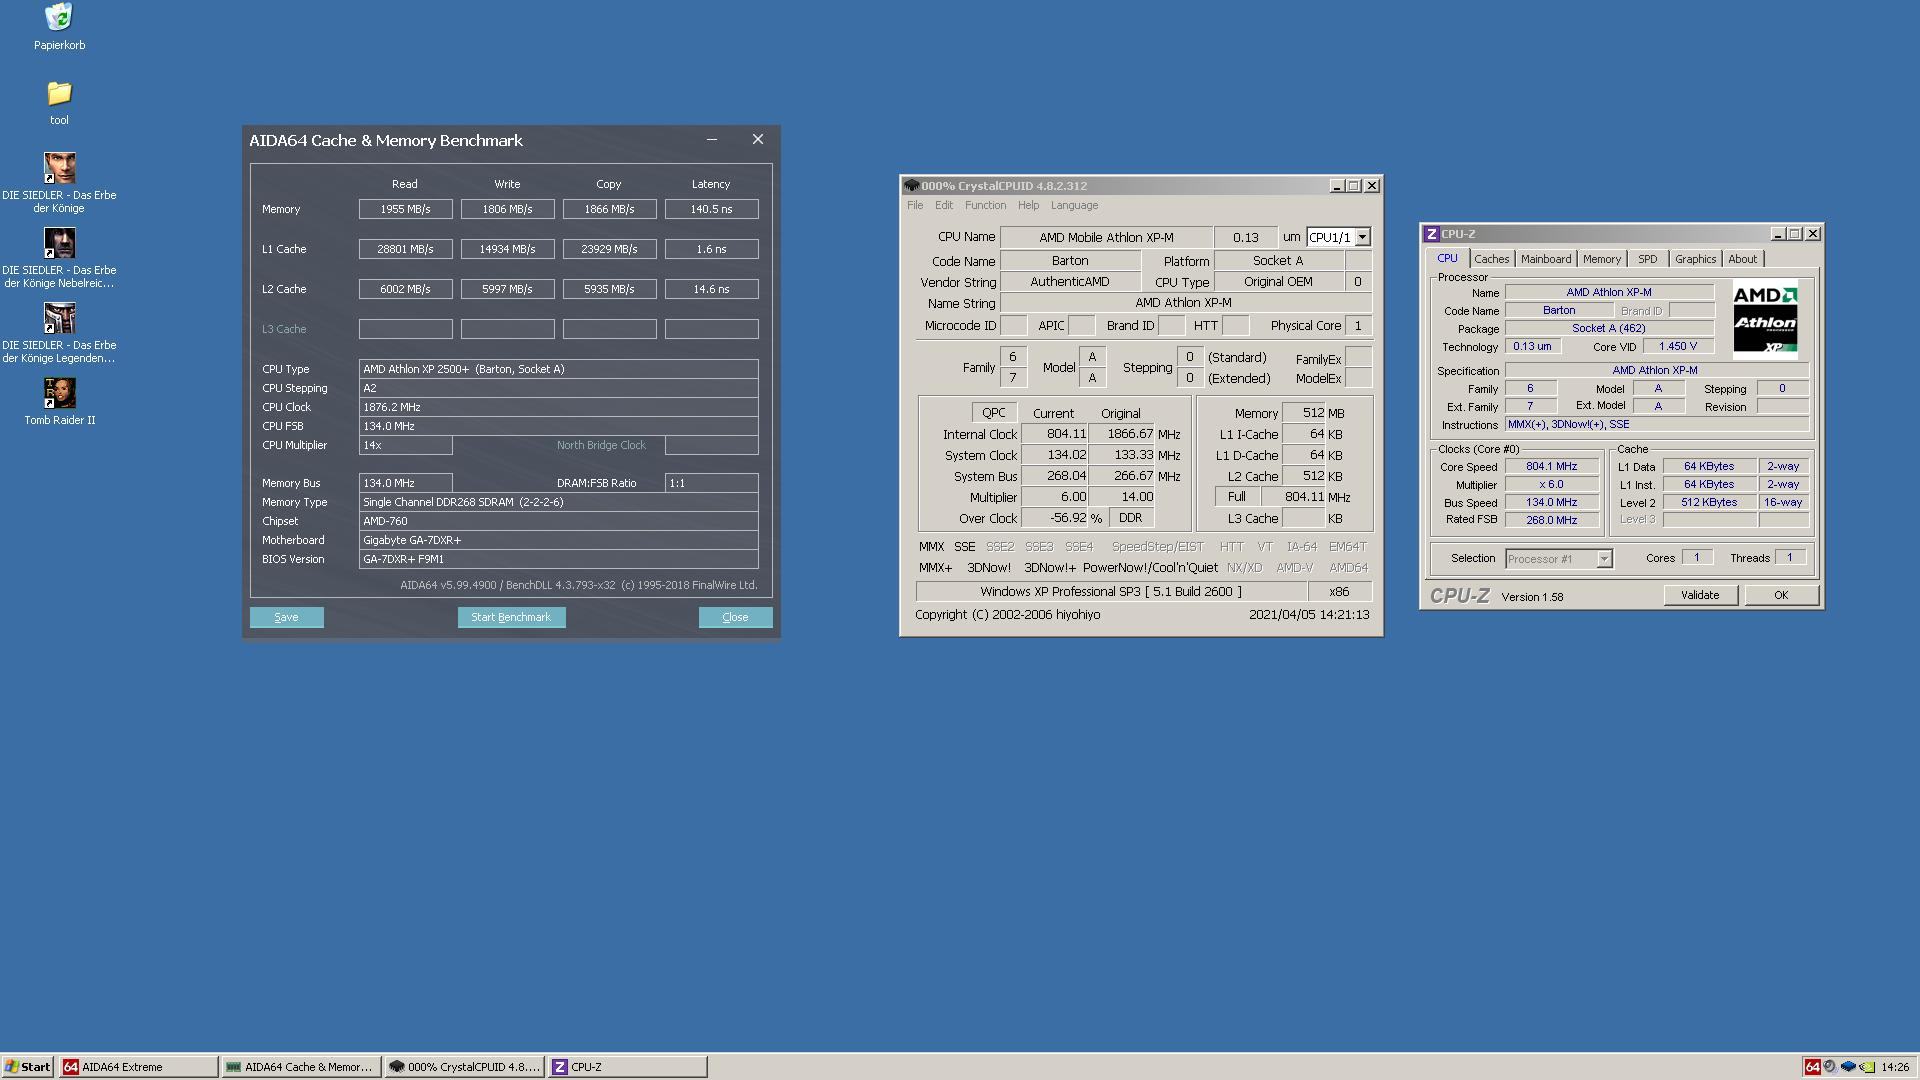
Task: Click Start Benchmark button
Action: pos(511,617)
